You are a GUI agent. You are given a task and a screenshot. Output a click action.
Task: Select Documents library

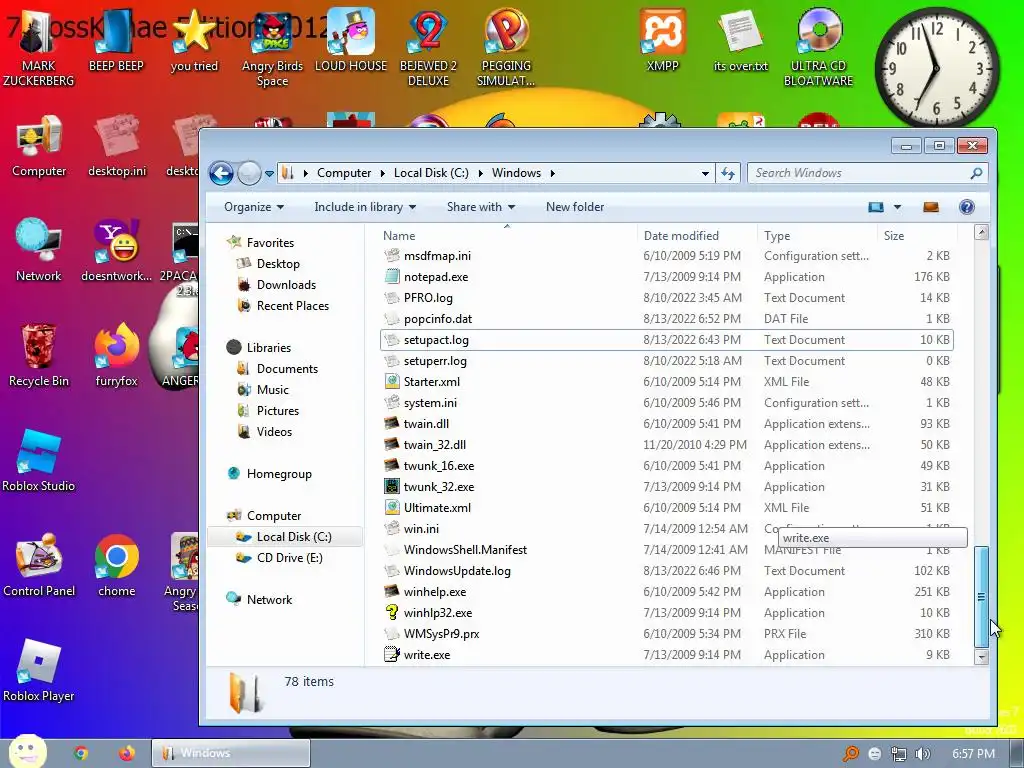(287, 369)
